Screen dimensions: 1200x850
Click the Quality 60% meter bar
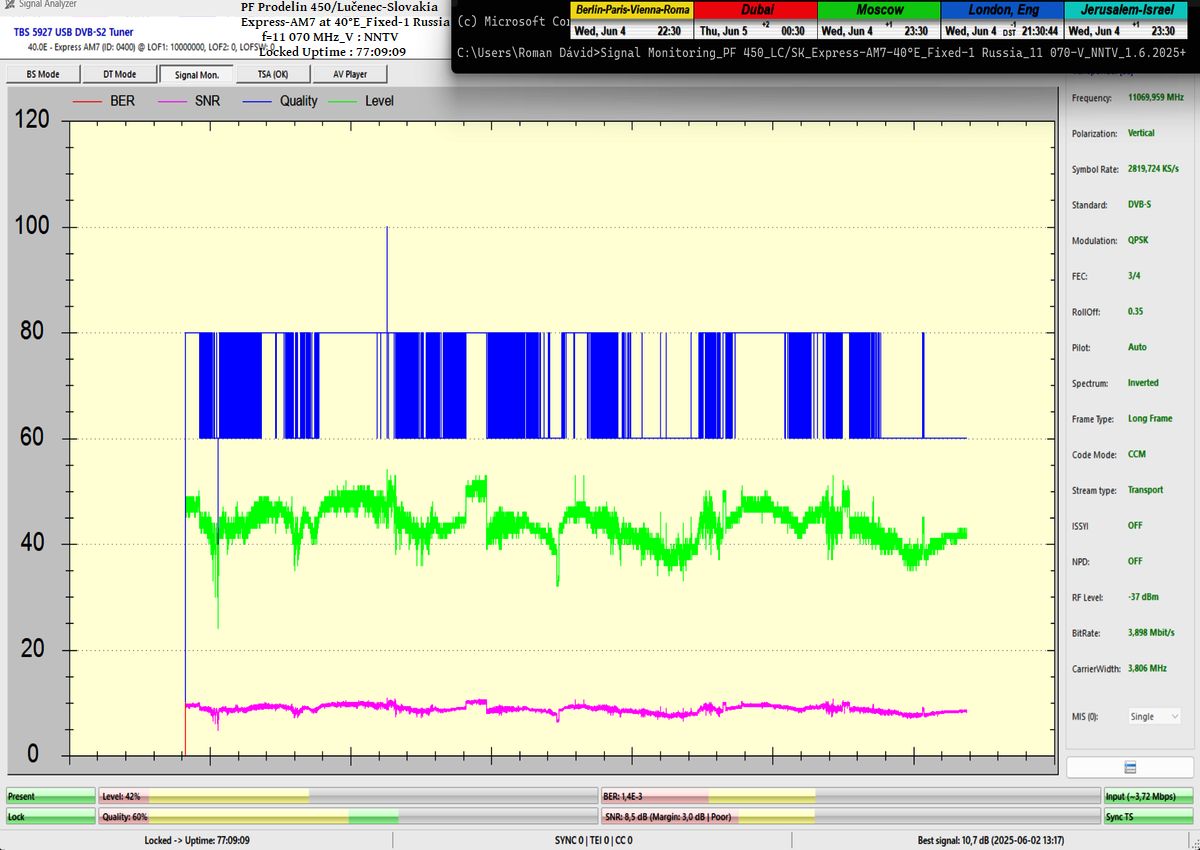(347, 817)
